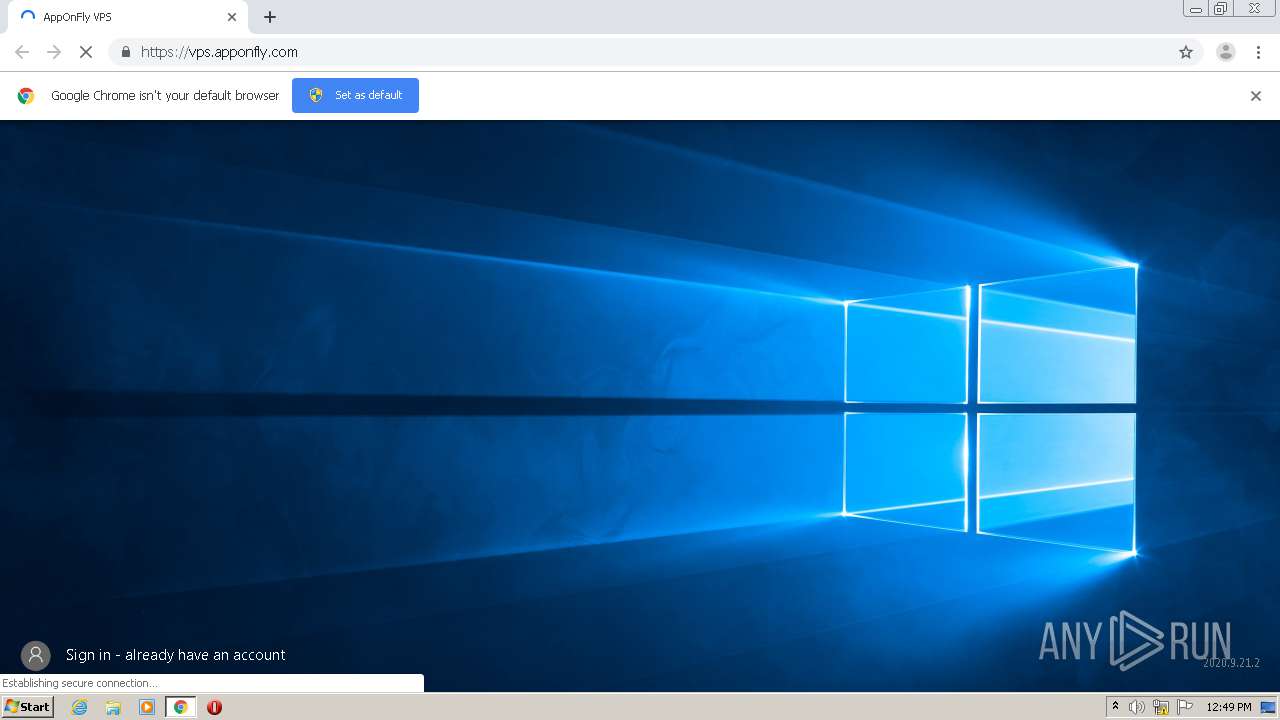Screen dimensions: 1280x720
Task: Close the Chrome window
Action: pyautogui.click(x=1254, y=9)
